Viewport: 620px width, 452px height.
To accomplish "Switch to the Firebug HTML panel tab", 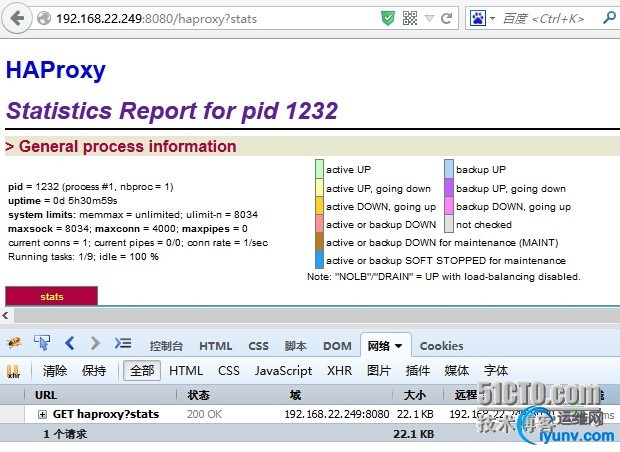I will pyautogui.click(x=215, y=346).
